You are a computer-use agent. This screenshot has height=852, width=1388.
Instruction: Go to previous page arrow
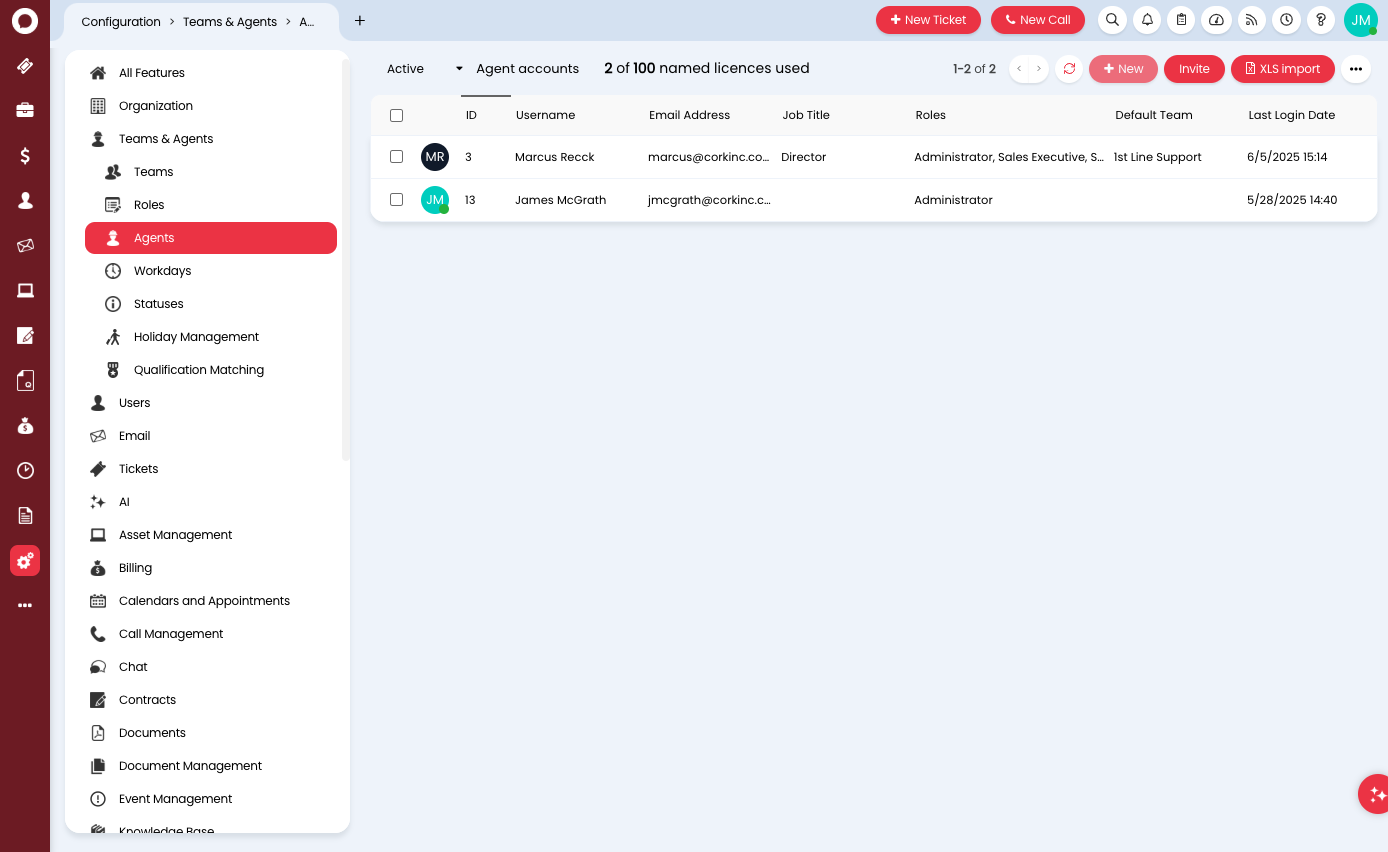1019,69
